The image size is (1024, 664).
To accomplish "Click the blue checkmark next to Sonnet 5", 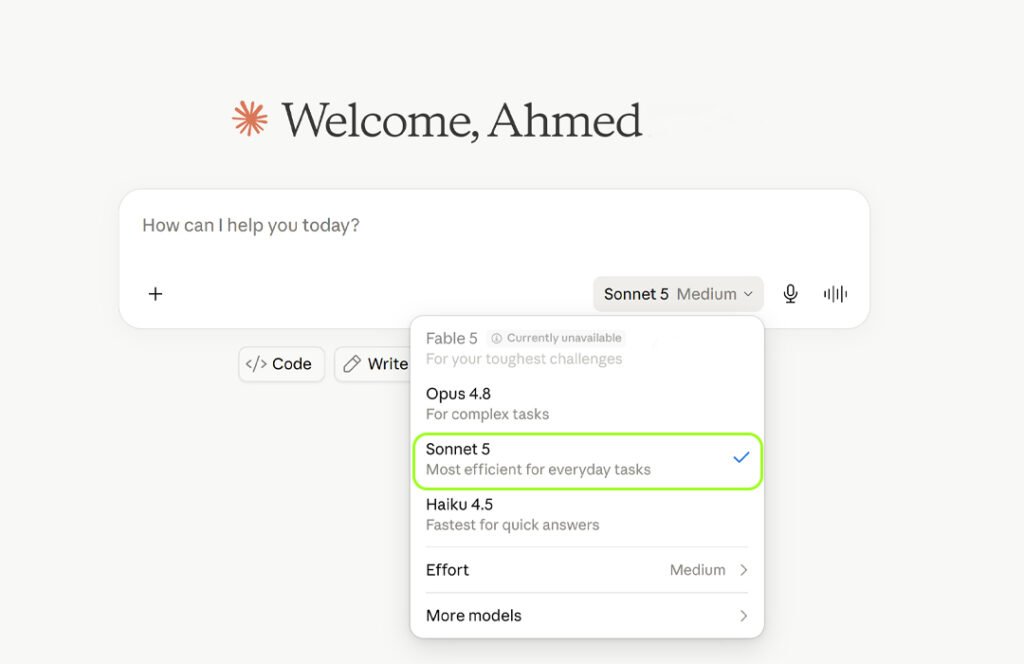I will [x=741, y=458].
